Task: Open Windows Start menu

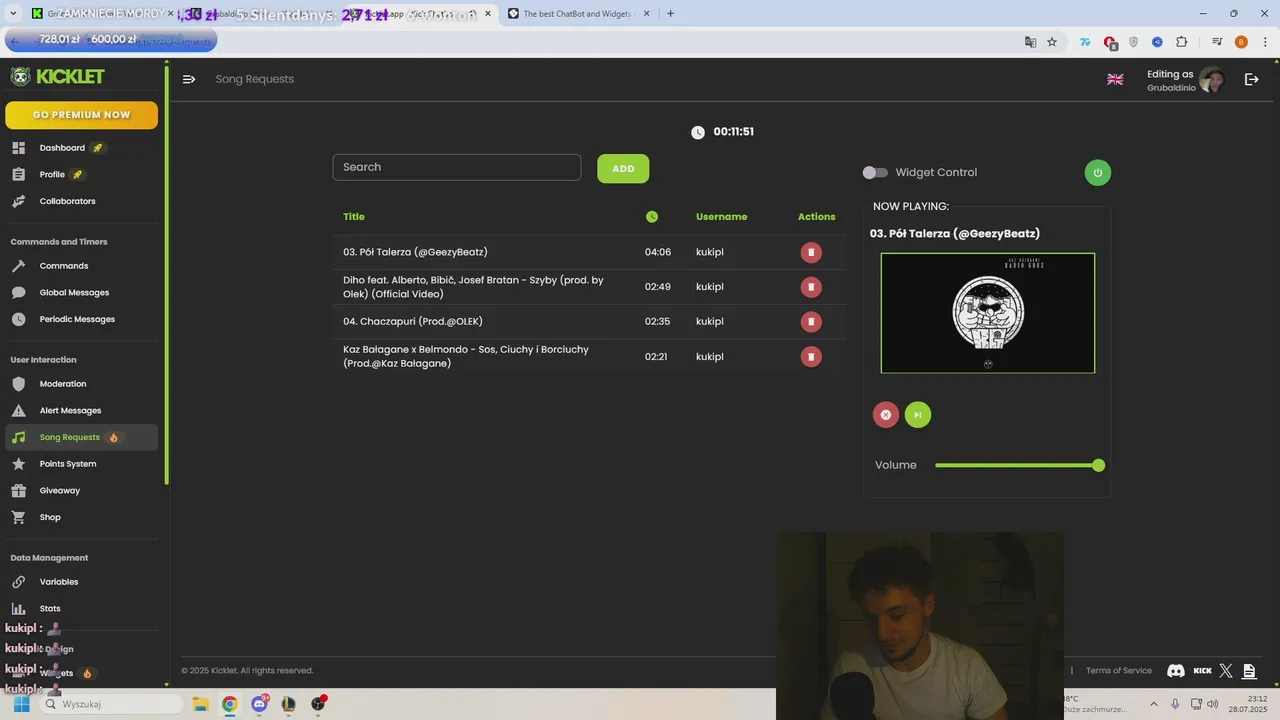Action: pyautogui.click(x=21, y=704)
